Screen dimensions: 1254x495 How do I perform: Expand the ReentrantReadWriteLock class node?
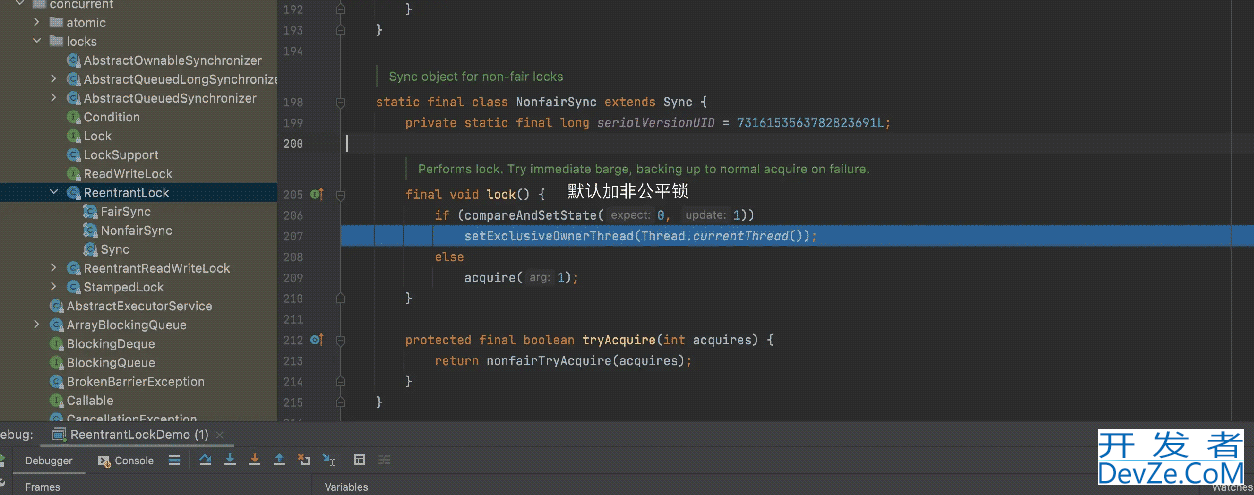point(55,268)
